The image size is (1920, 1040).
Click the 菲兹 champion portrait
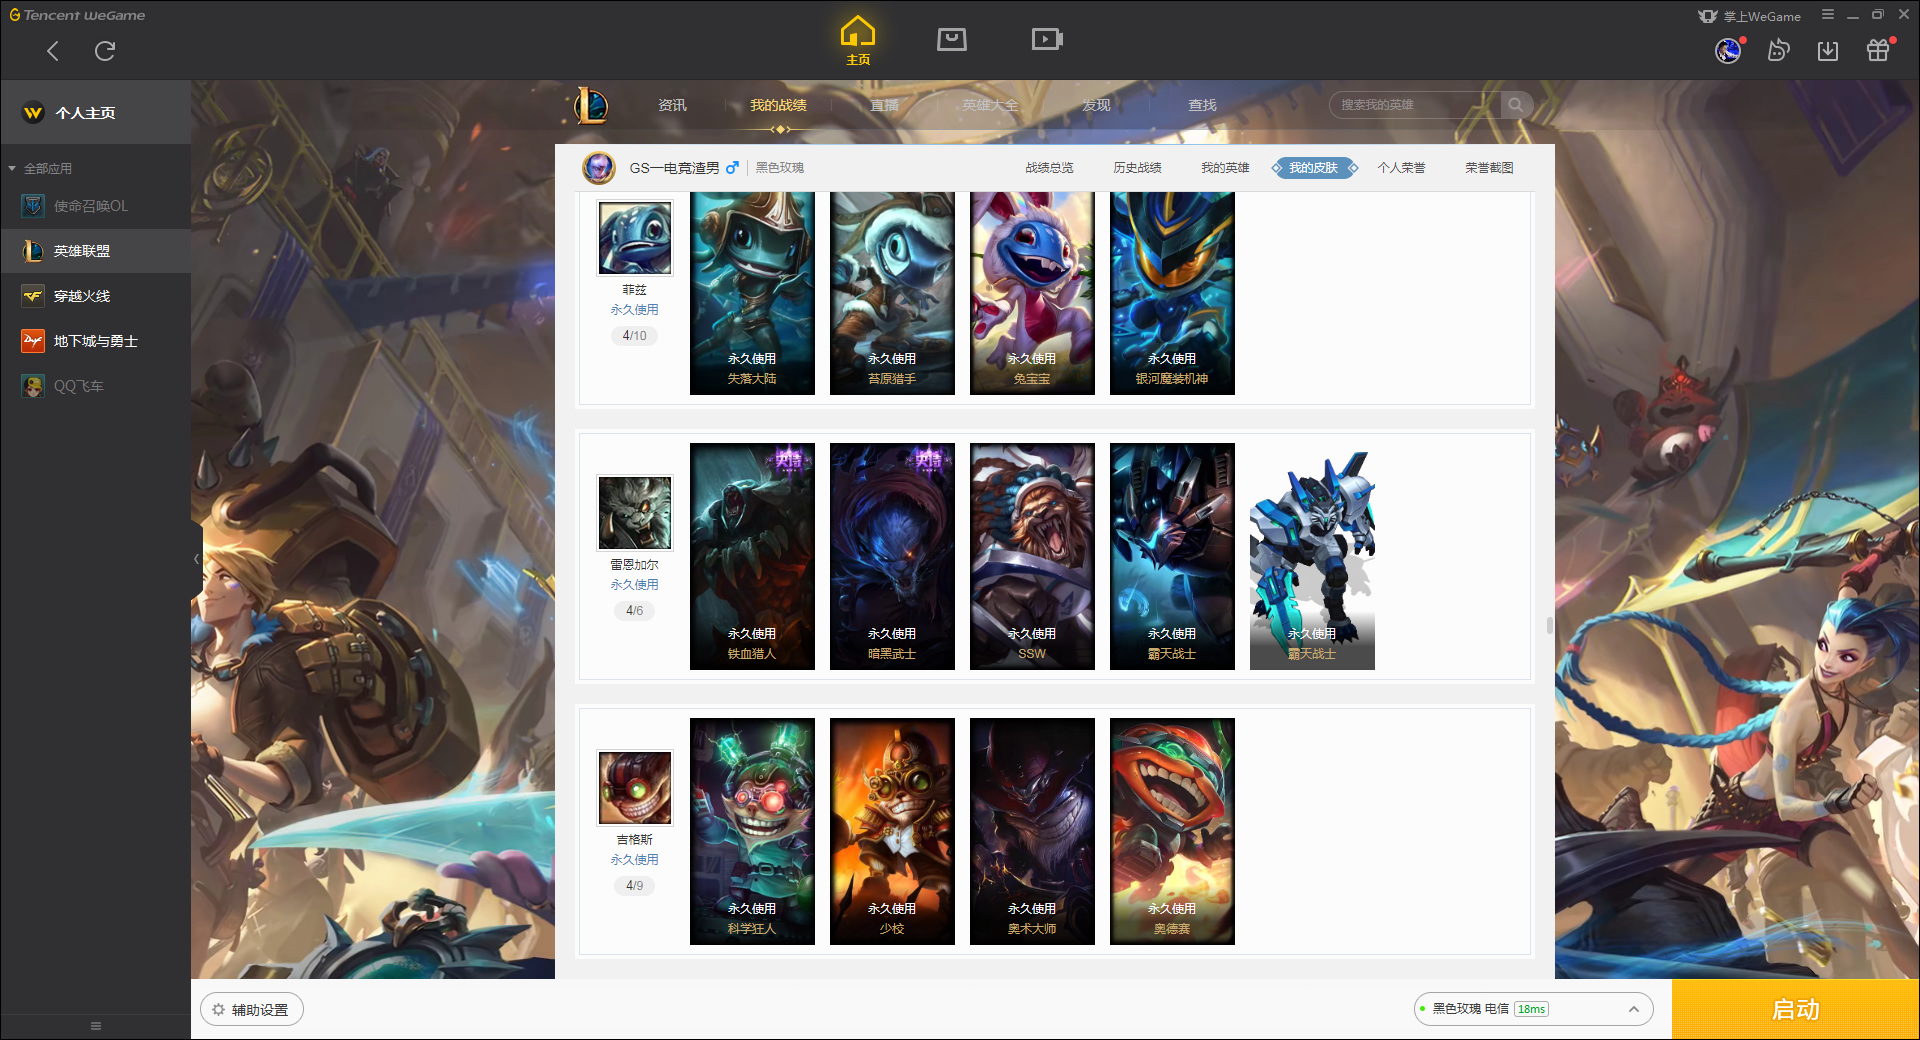[635, 238]
